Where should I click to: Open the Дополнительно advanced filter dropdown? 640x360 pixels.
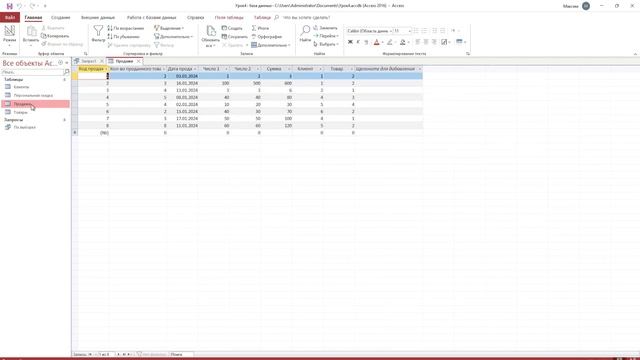pos(173,36)
